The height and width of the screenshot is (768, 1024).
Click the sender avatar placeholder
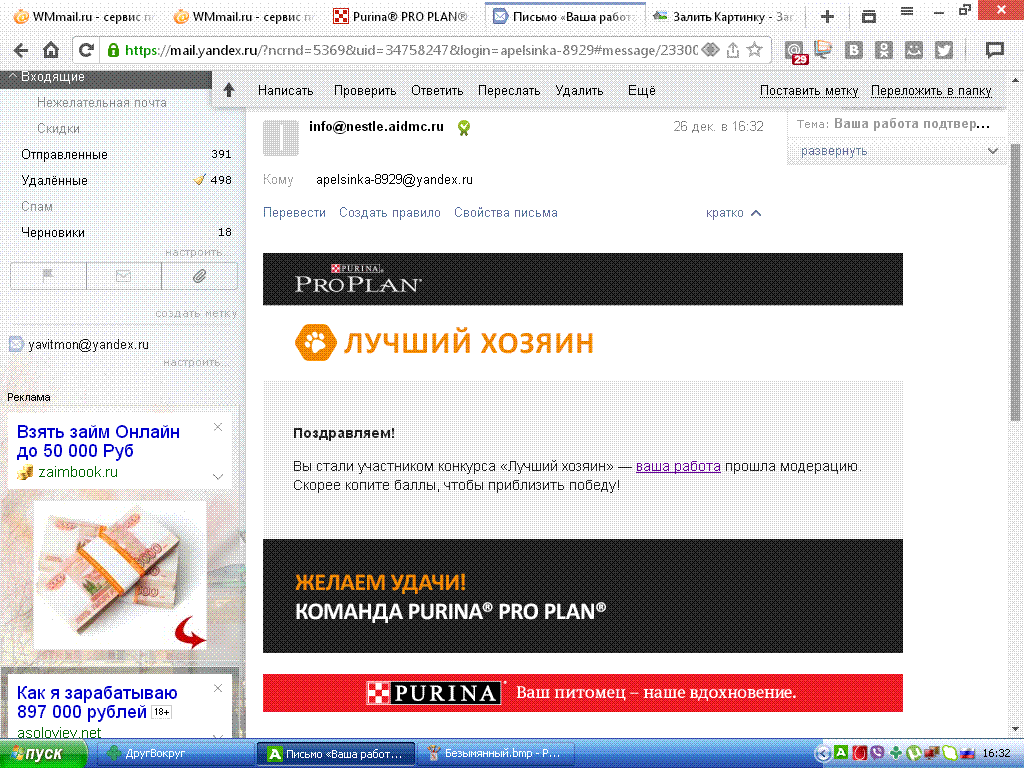[x=281, y=138]
